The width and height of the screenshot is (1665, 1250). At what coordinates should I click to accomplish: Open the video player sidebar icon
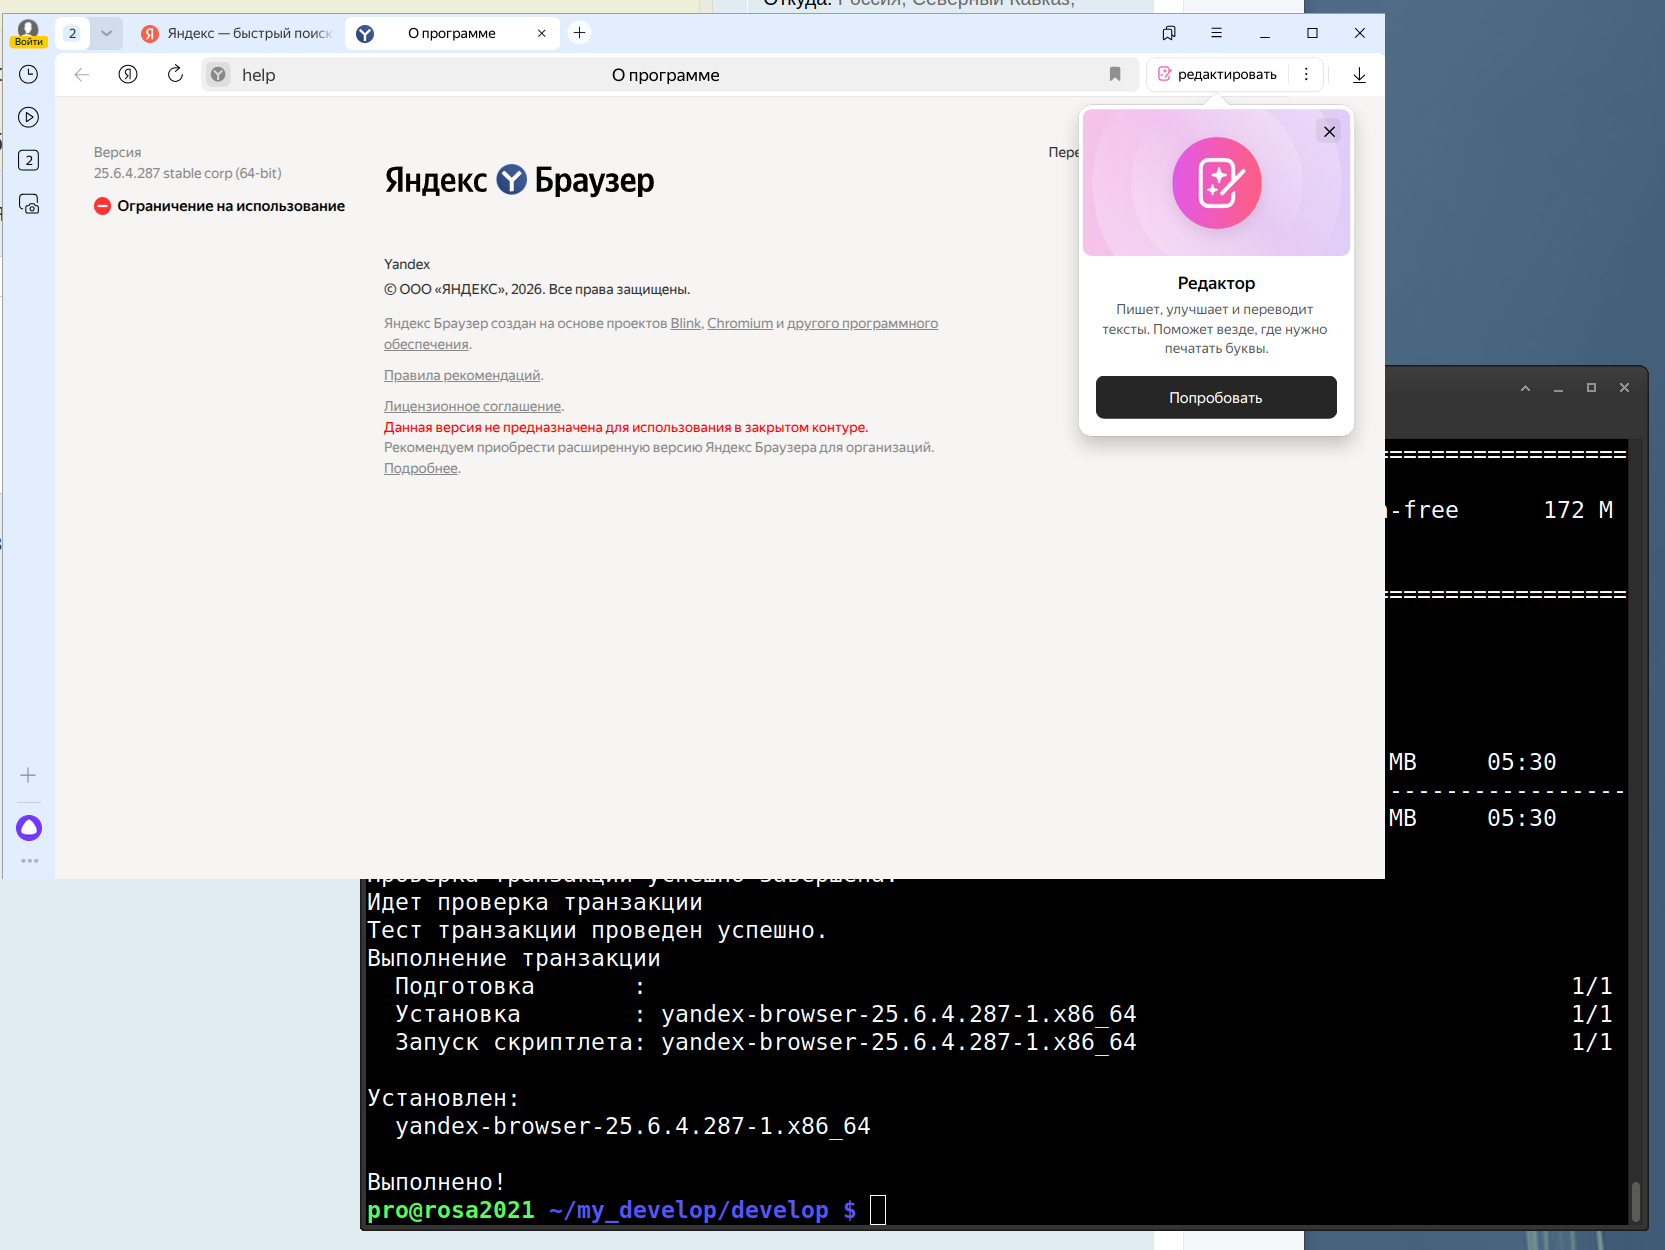pyautogui.click(x=29, y=118)
